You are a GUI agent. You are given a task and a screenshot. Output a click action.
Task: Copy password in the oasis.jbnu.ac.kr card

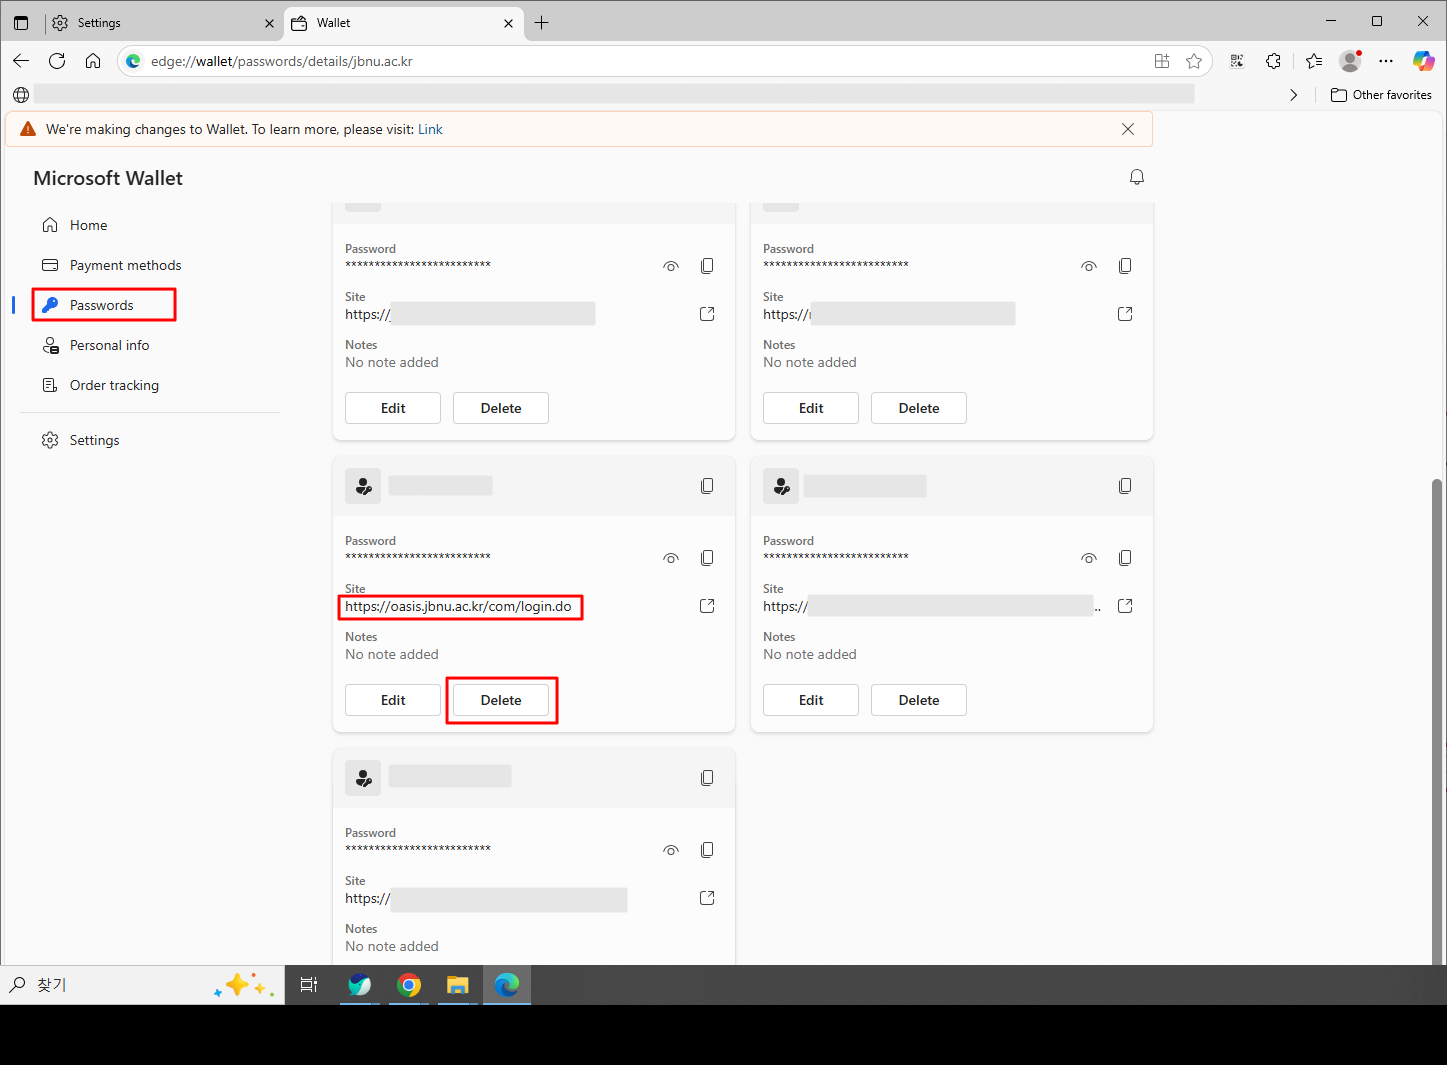coord(707,558)
